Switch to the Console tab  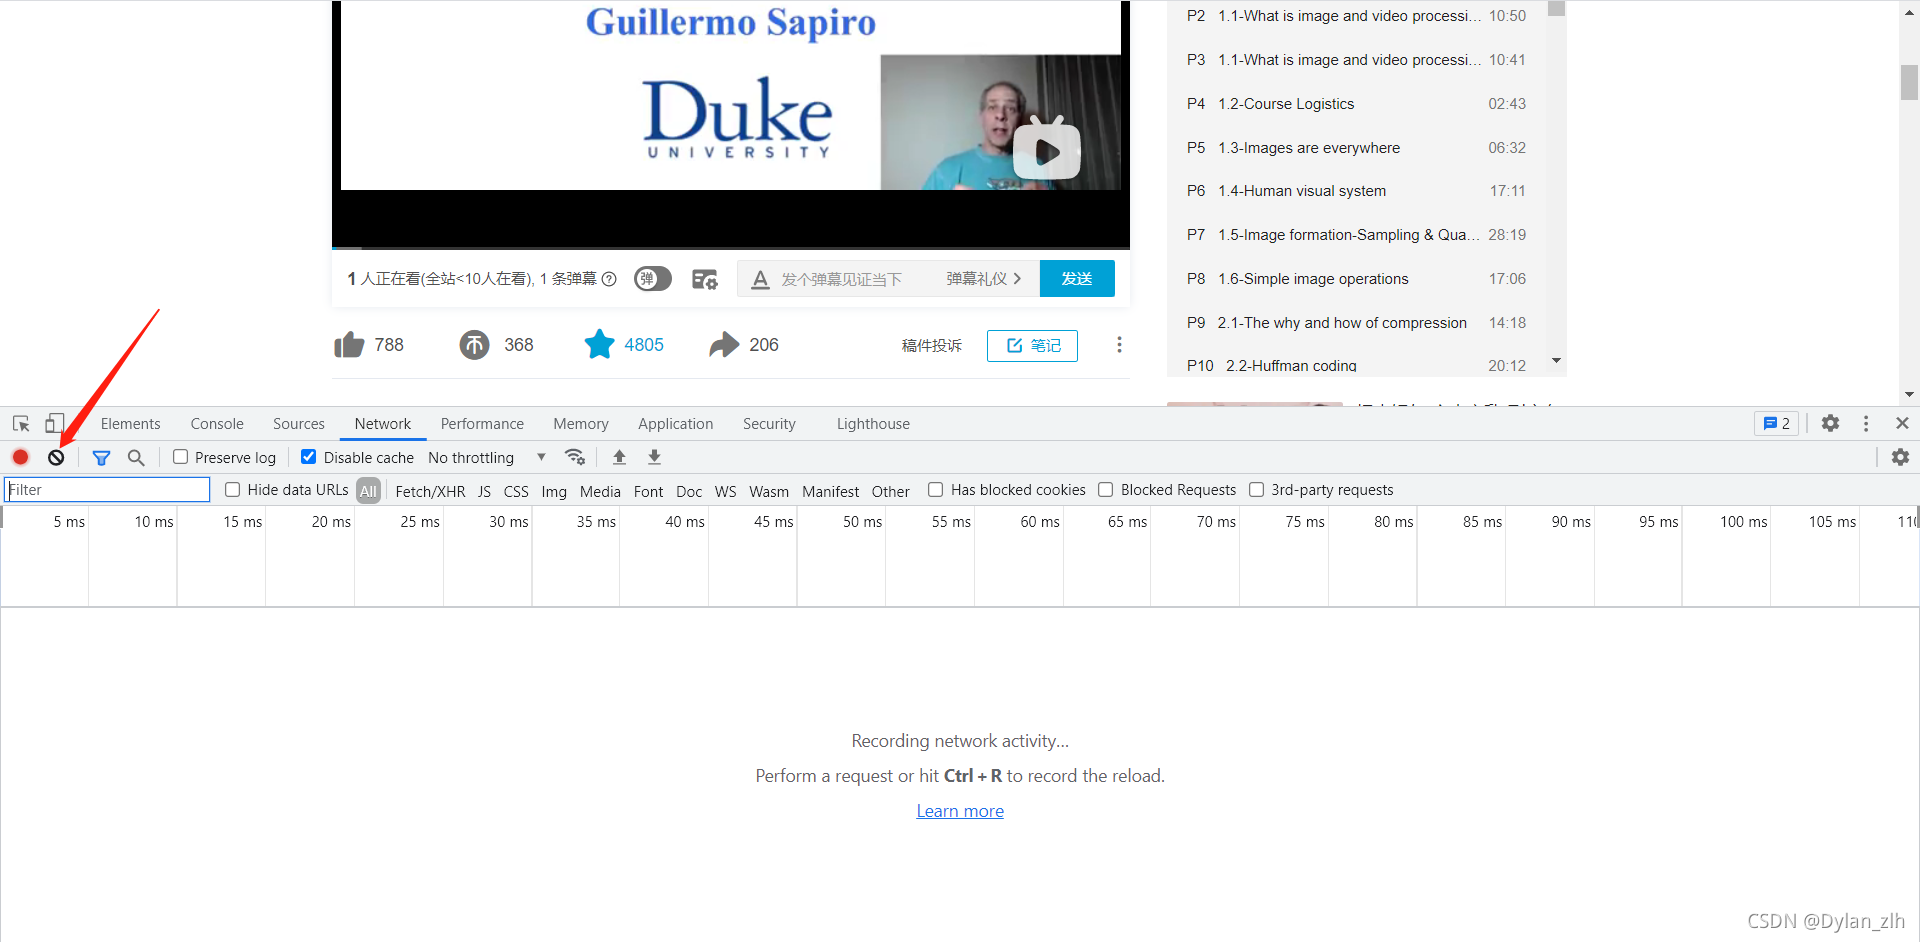pyautogui.click(x=217, y=423)
